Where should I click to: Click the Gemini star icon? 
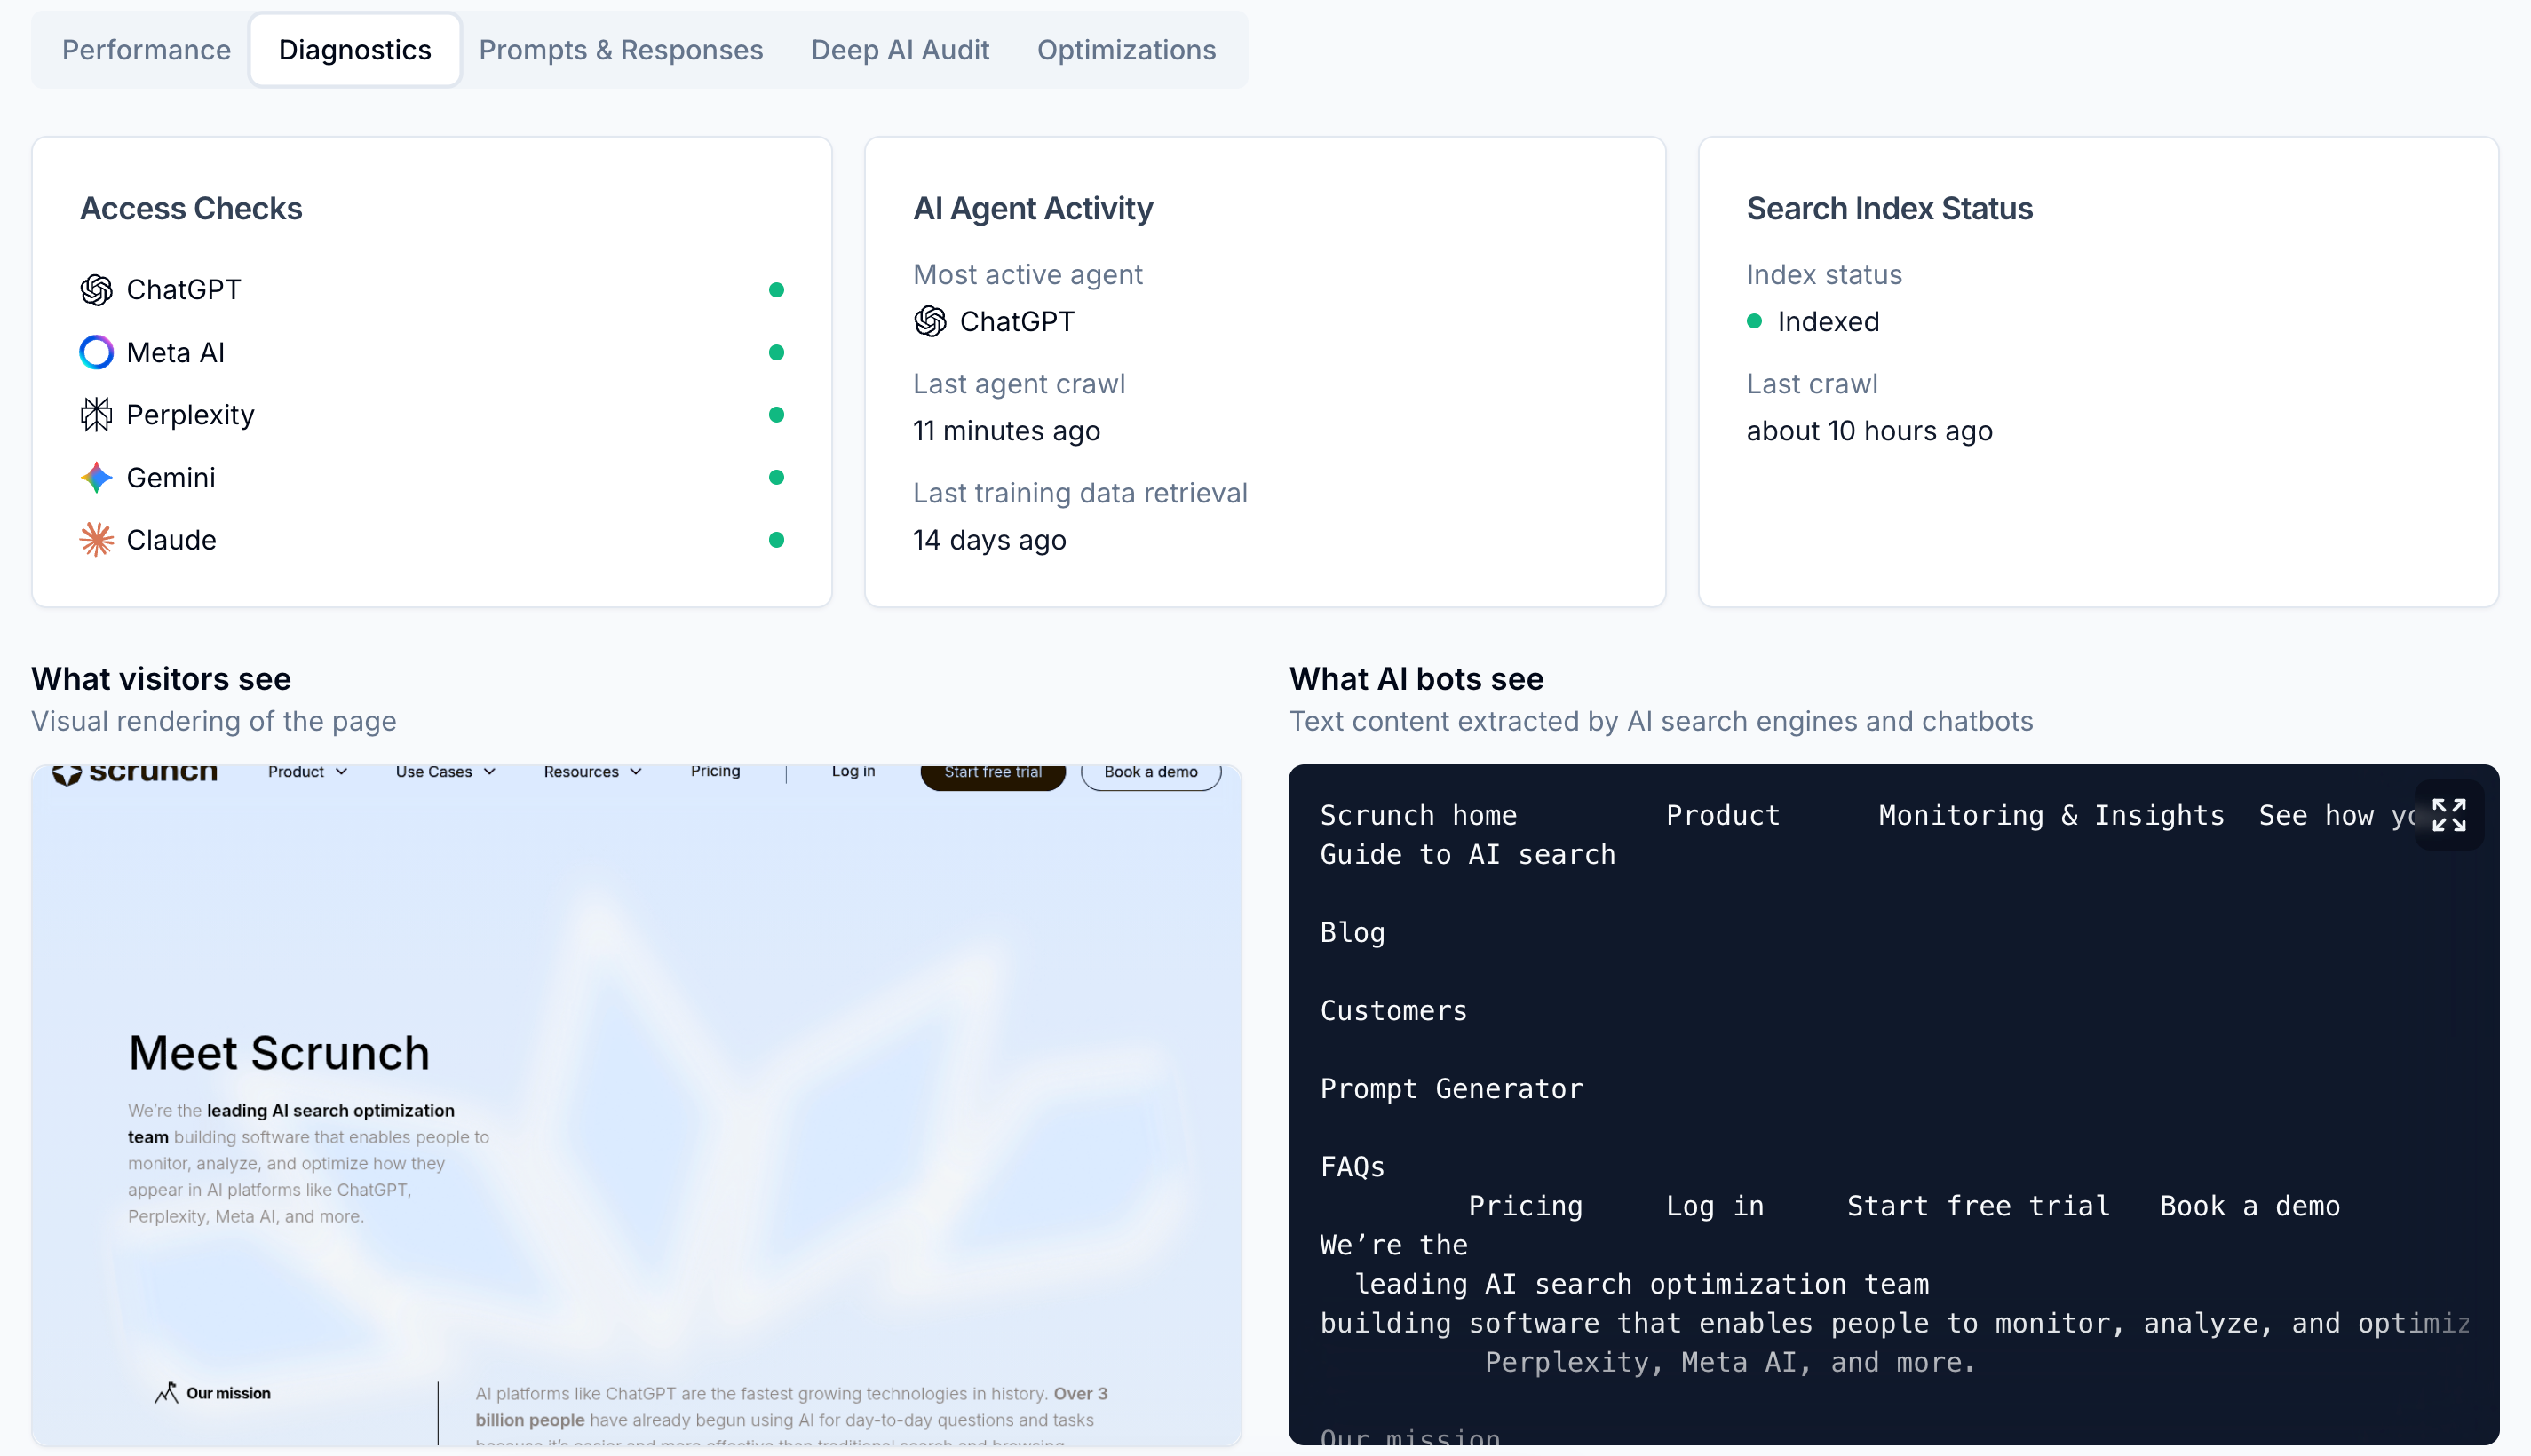[x=96, y=477]
